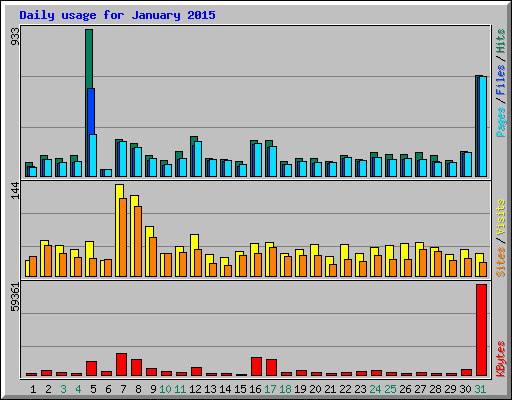Click day label 16 on the x-axis

(255, 389)
